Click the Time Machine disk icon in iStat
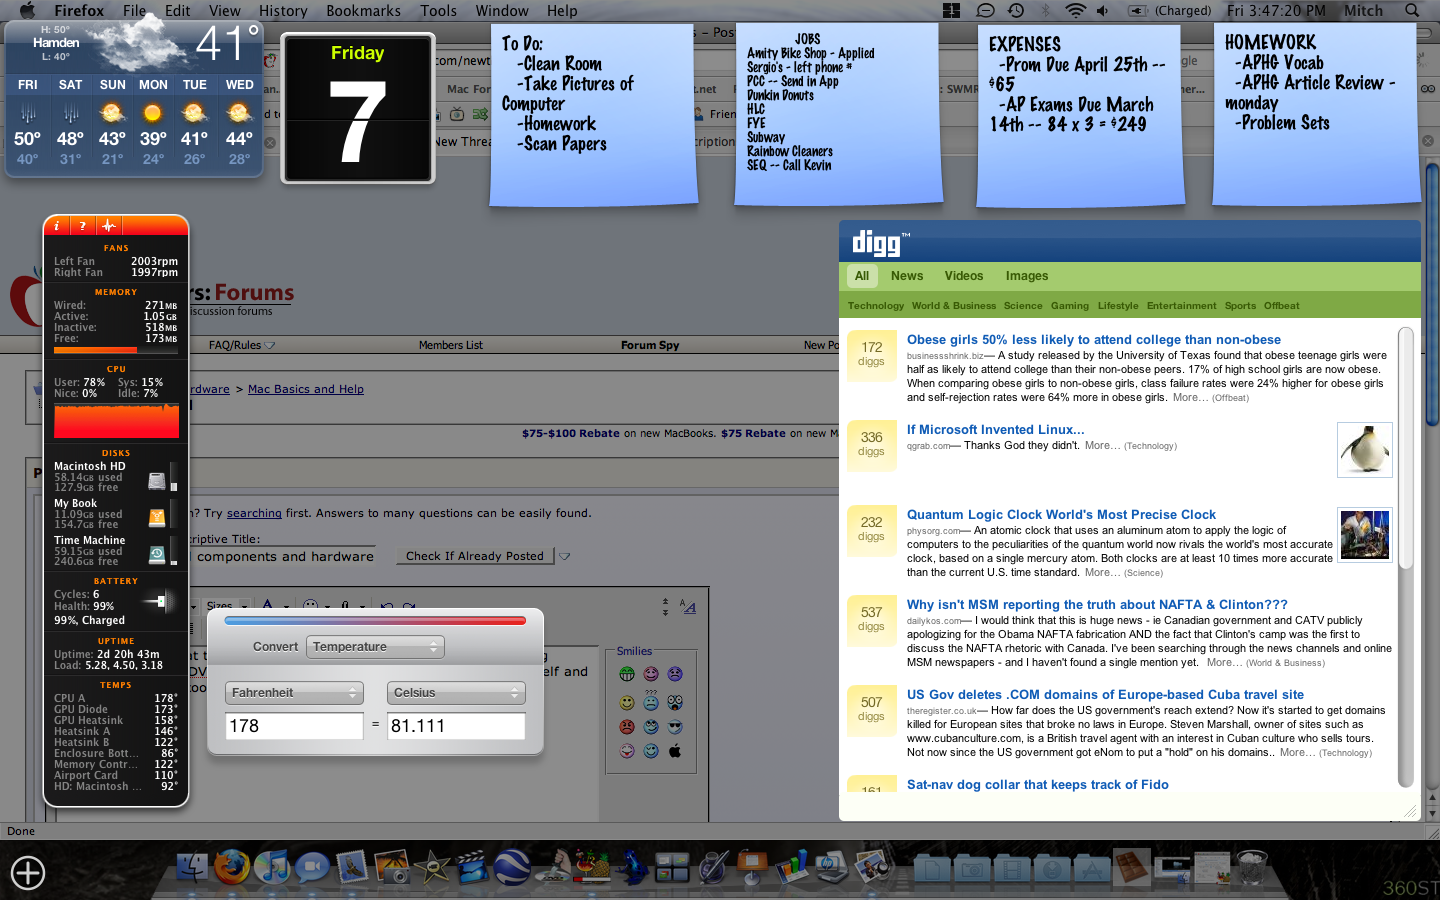Screen dimensions: 1440x900 tap(157, 555)
